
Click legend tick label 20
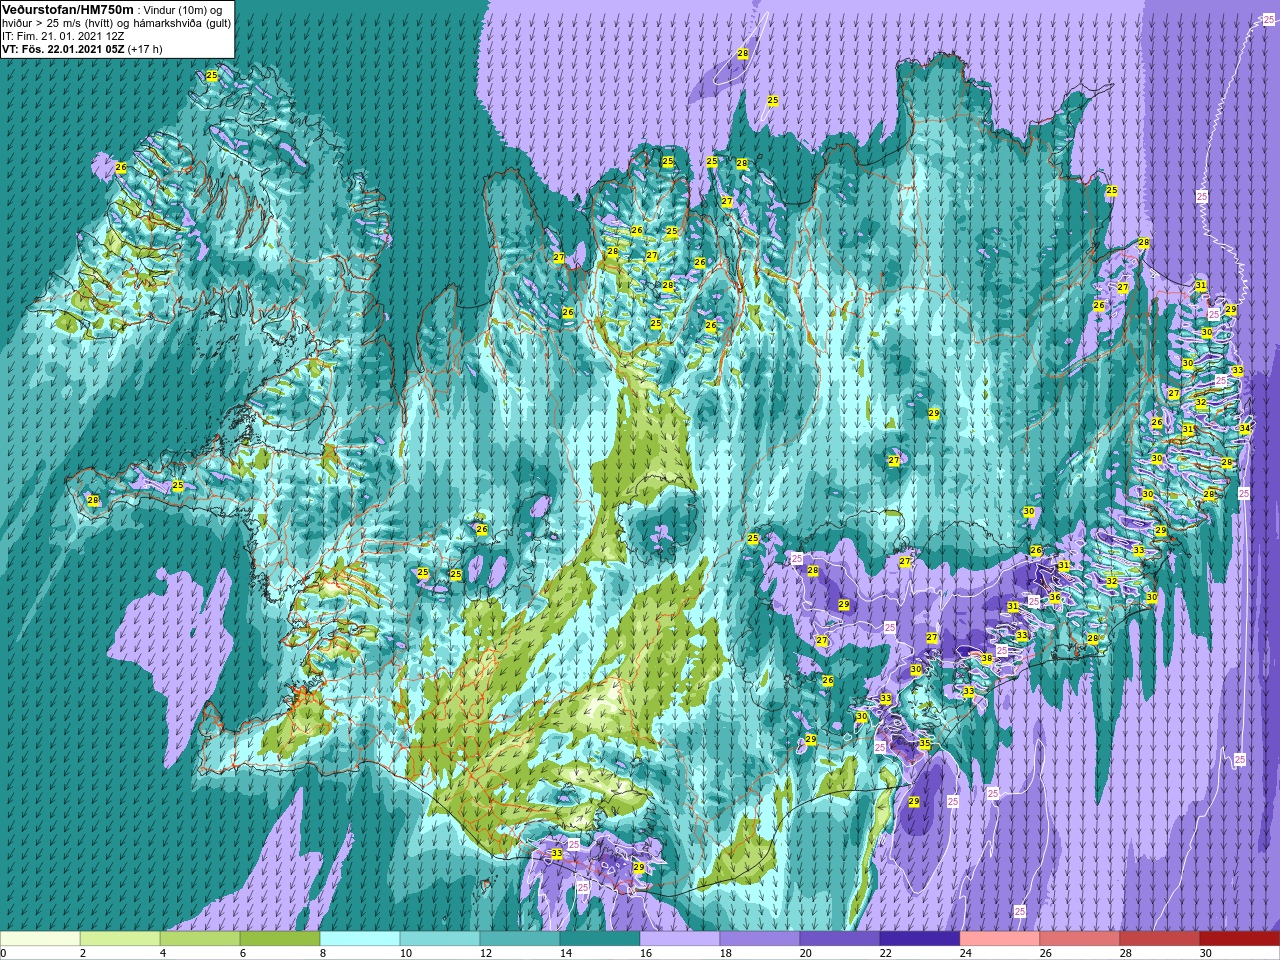(806, 953)
